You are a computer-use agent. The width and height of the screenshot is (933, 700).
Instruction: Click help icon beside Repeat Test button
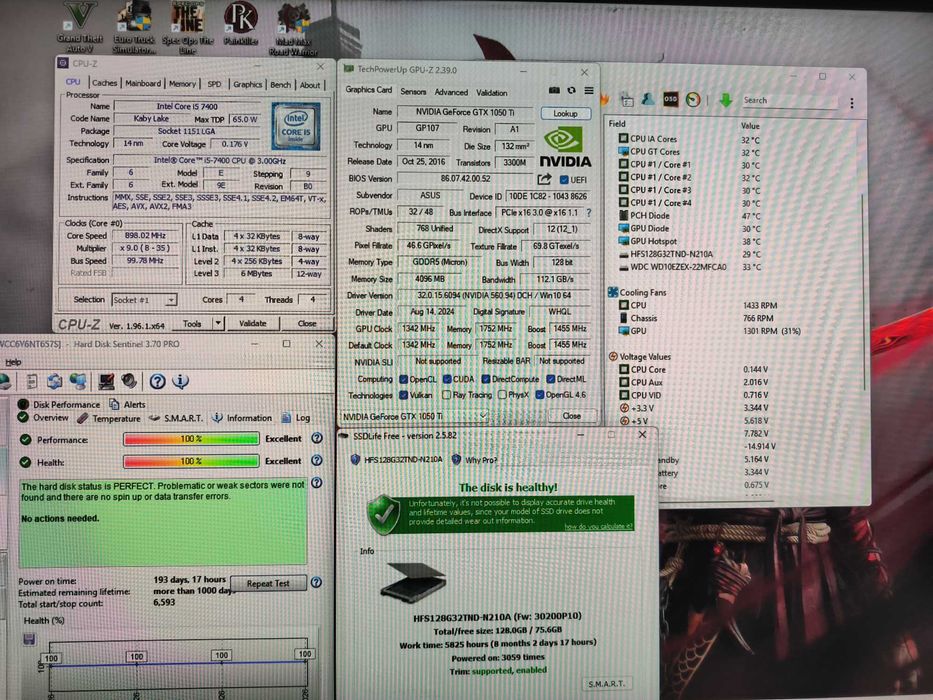click(x=316, y=582)
